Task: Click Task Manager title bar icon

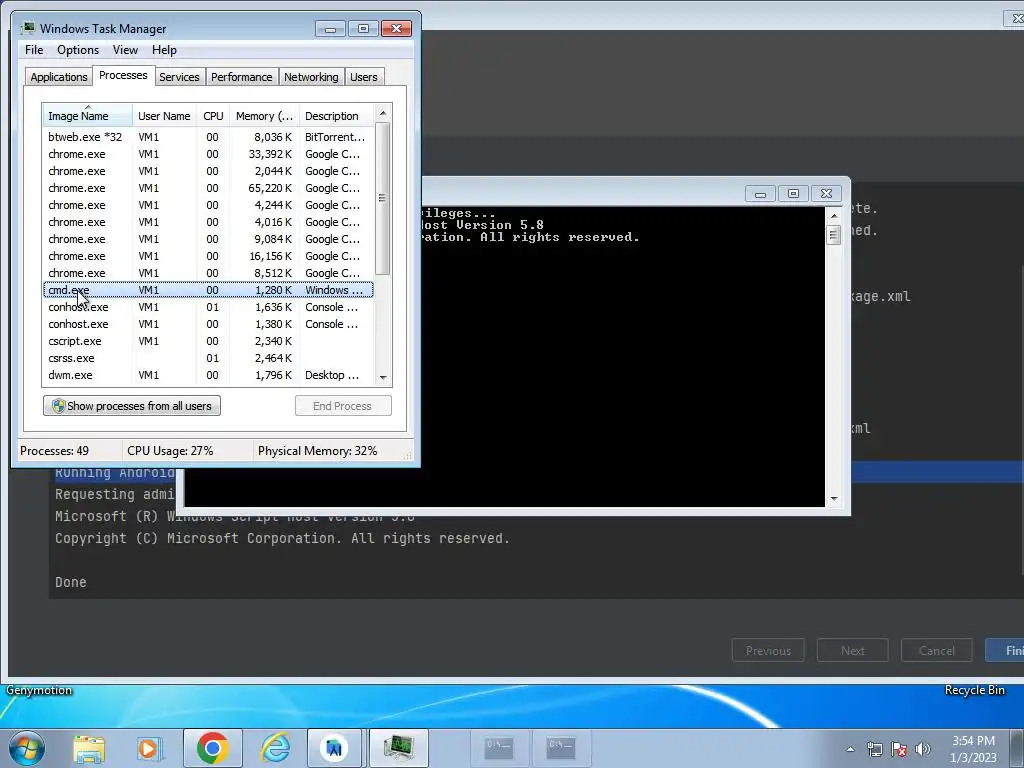Action: tap(28, 28)
